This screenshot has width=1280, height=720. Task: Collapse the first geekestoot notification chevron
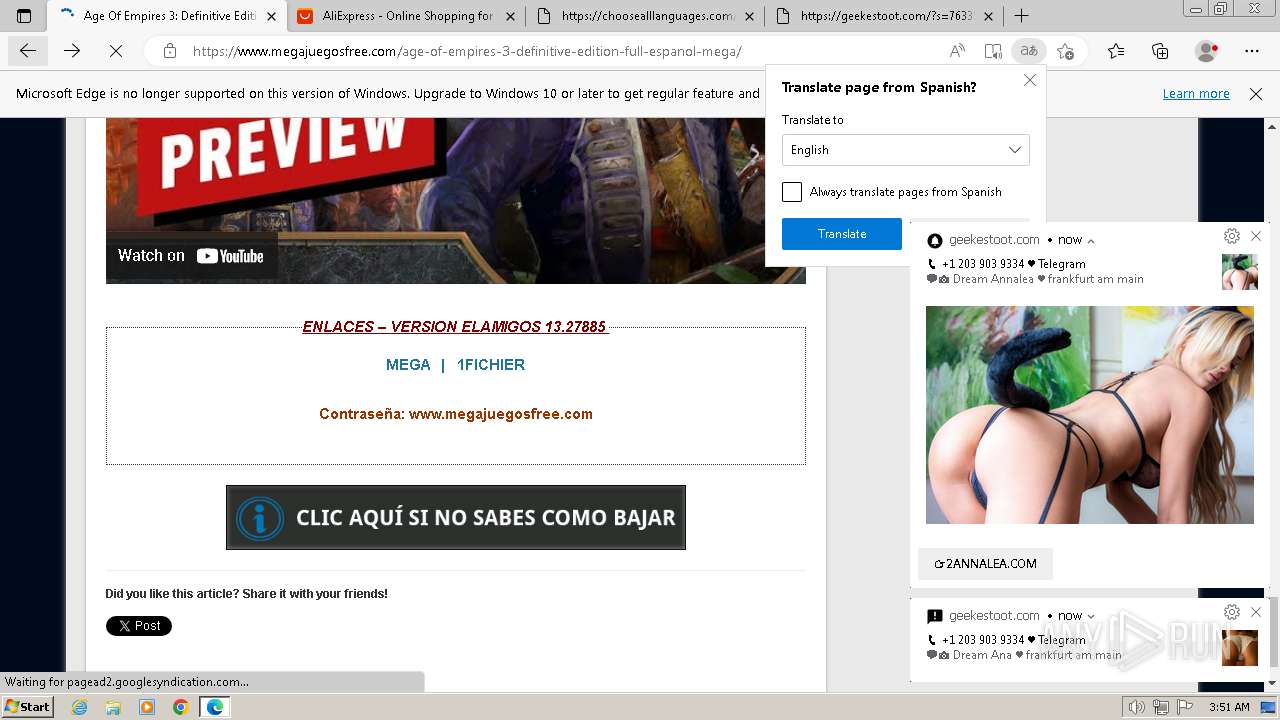[x=1091, y=240]
